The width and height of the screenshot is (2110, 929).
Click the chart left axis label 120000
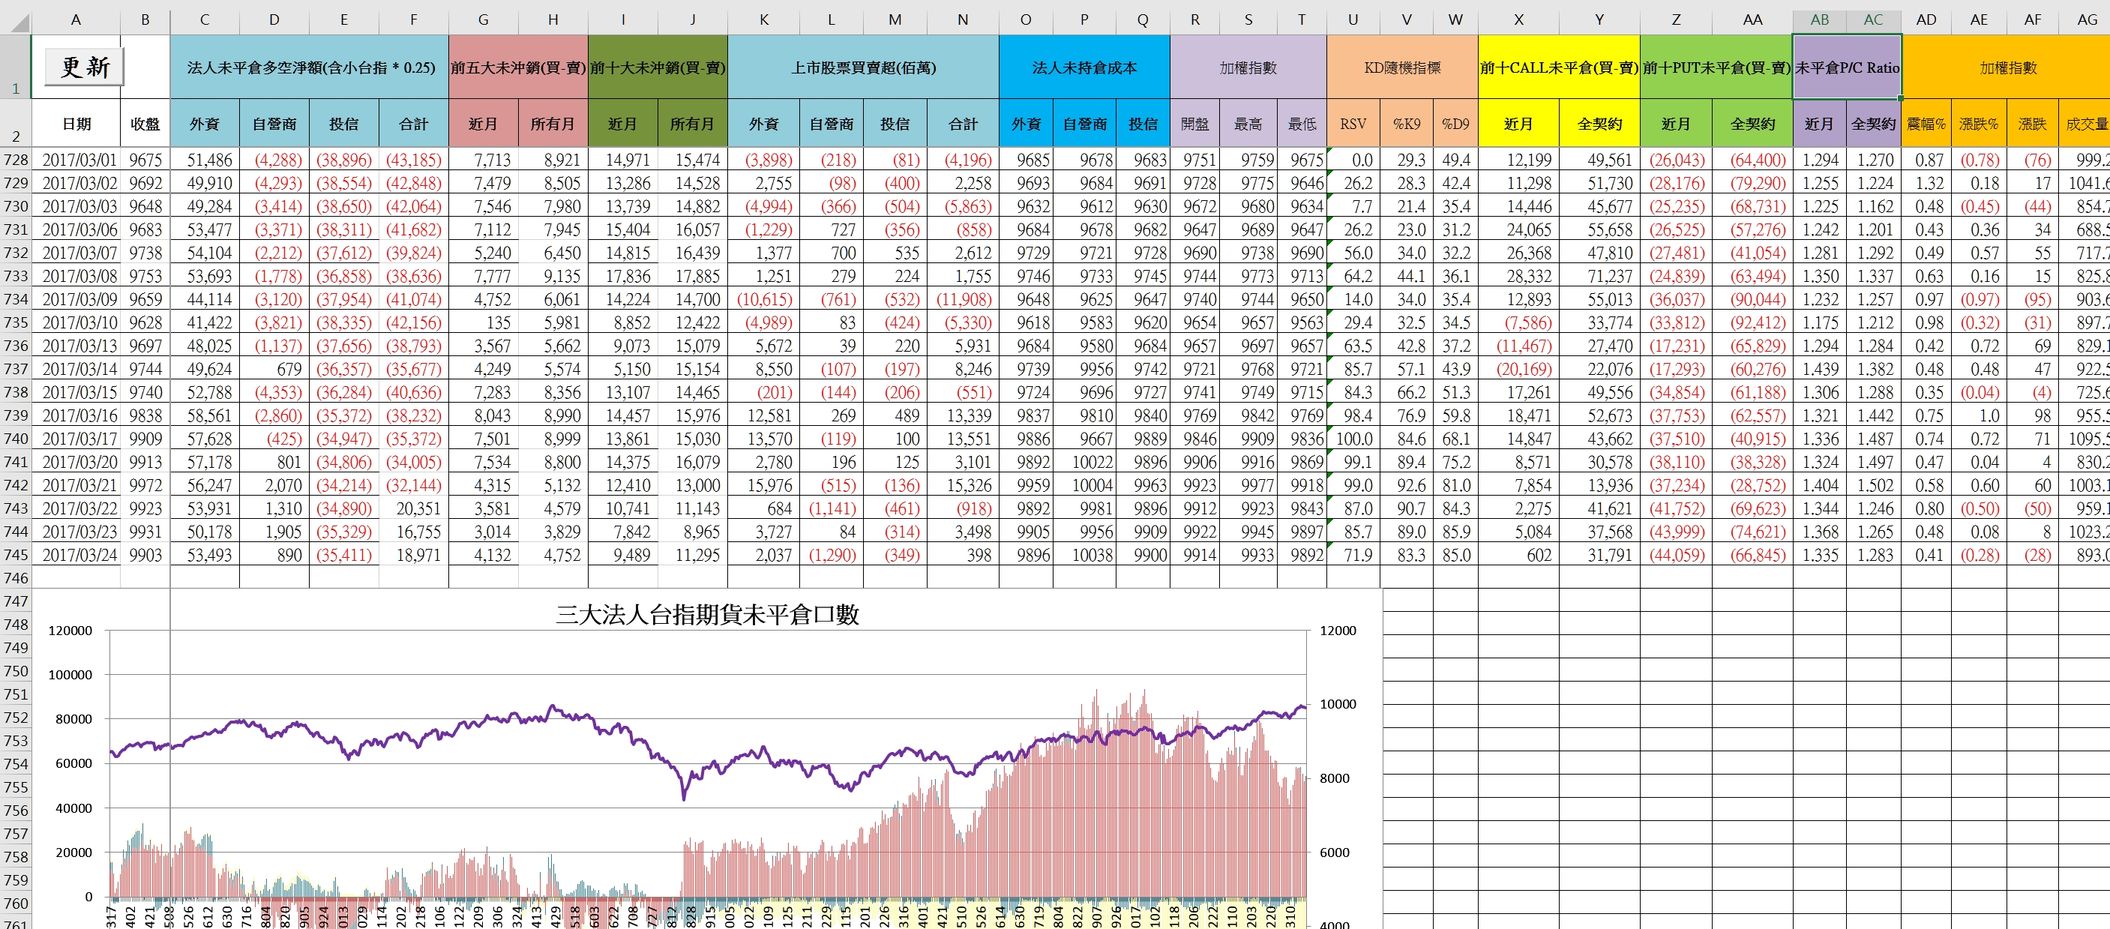(x=70, y=631)
